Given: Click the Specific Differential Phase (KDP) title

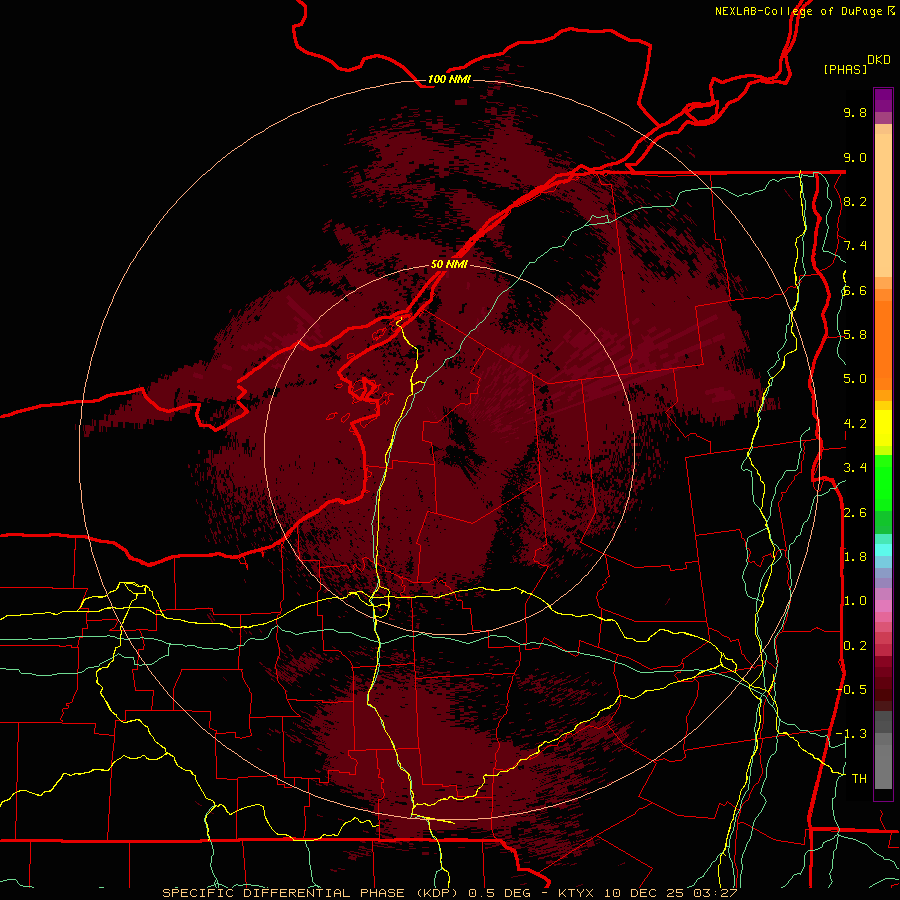Looking at the screenshot, I should (312, 893).
